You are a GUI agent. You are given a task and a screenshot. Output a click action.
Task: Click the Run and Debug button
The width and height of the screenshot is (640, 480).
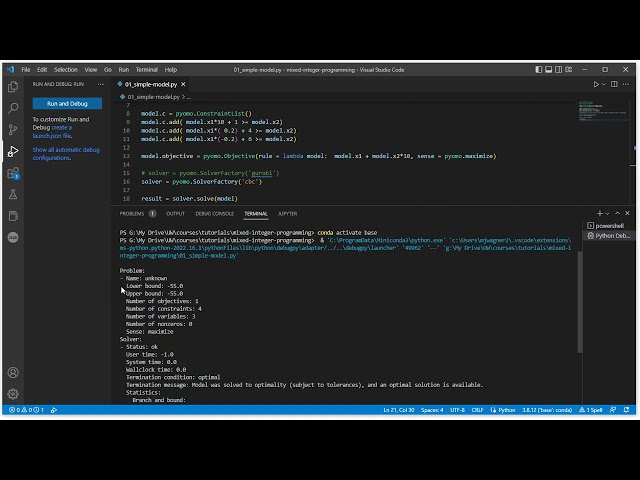click(67, 104)
